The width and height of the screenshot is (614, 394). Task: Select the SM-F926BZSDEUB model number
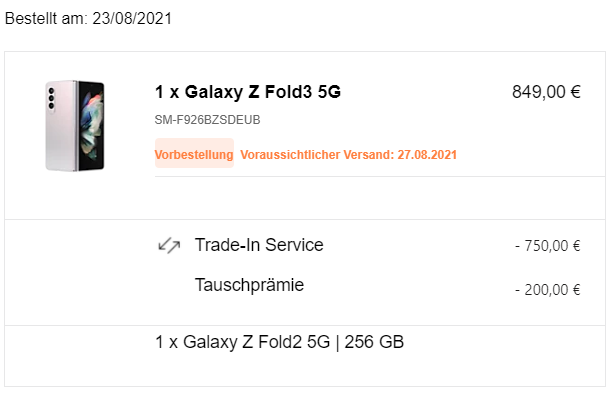click(x=207, y=120)
